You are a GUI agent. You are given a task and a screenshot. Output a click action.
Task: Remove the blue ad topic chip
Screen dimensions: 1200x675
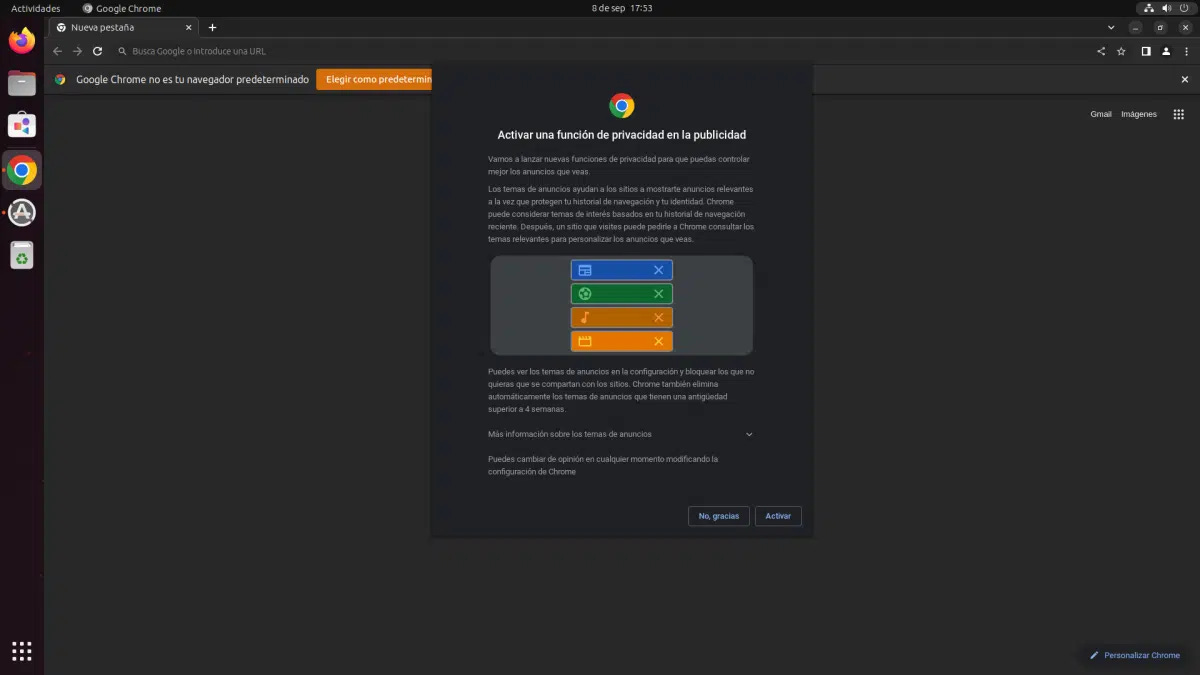658,270
